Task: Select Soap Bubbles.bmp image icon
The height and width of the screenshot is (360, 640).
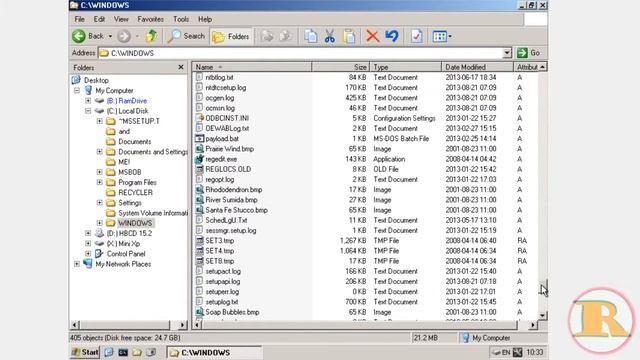Action: [199, 312]
